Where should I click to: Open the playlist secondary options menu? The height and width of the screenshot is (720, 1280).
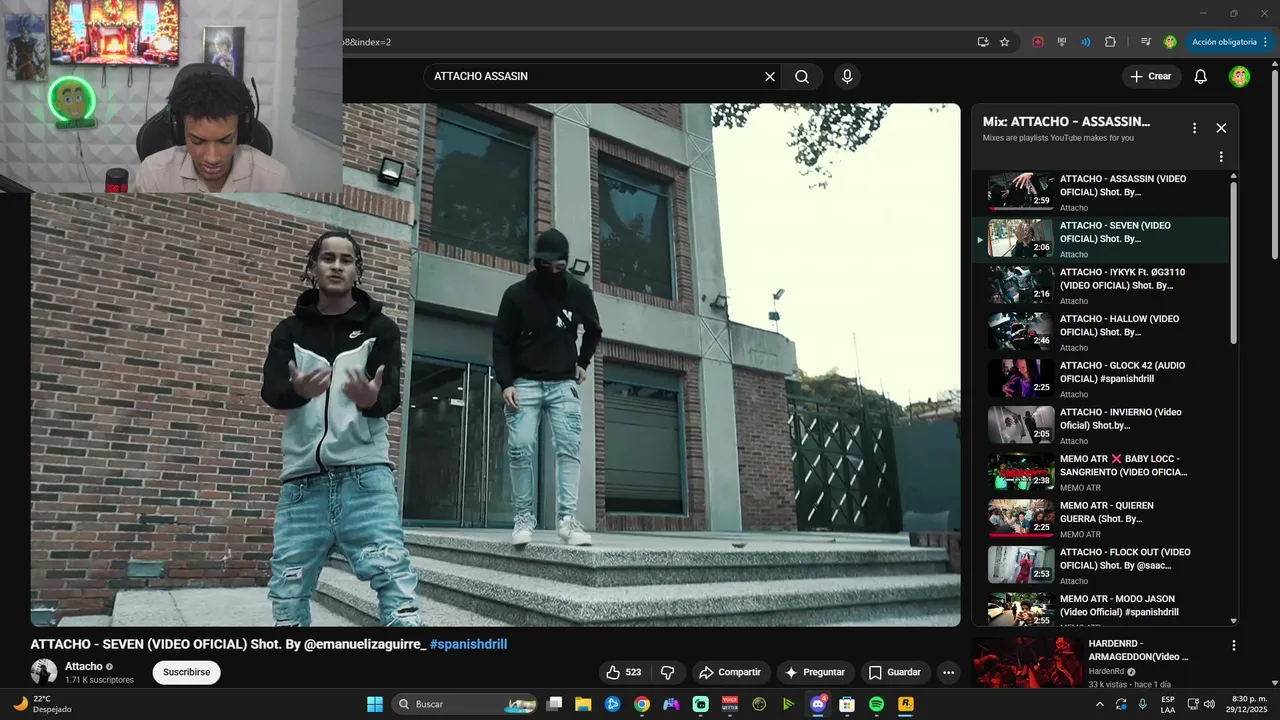pos(1221,157)
